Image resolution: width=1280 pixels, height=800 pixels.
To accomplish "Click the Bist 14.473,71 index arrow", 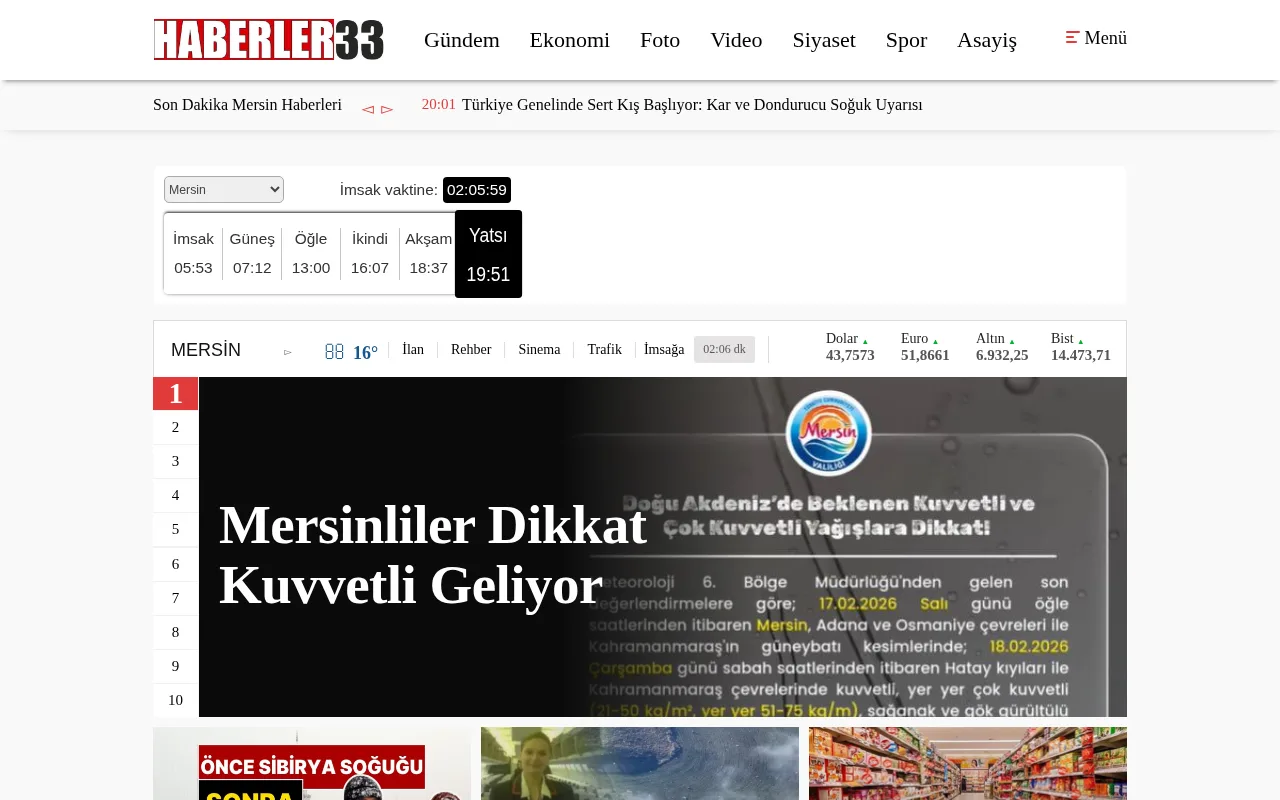I will (1080, 340).
